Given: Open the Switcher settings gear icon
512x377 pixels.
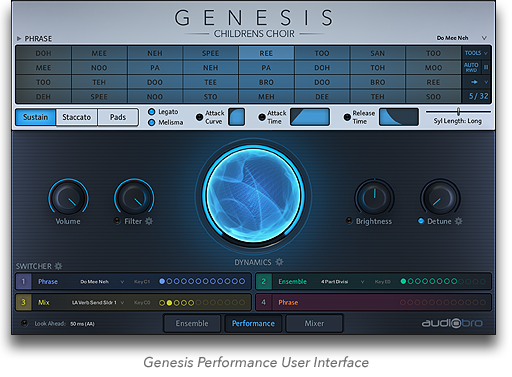Looking at the screenshot, I should coord(58,266).
